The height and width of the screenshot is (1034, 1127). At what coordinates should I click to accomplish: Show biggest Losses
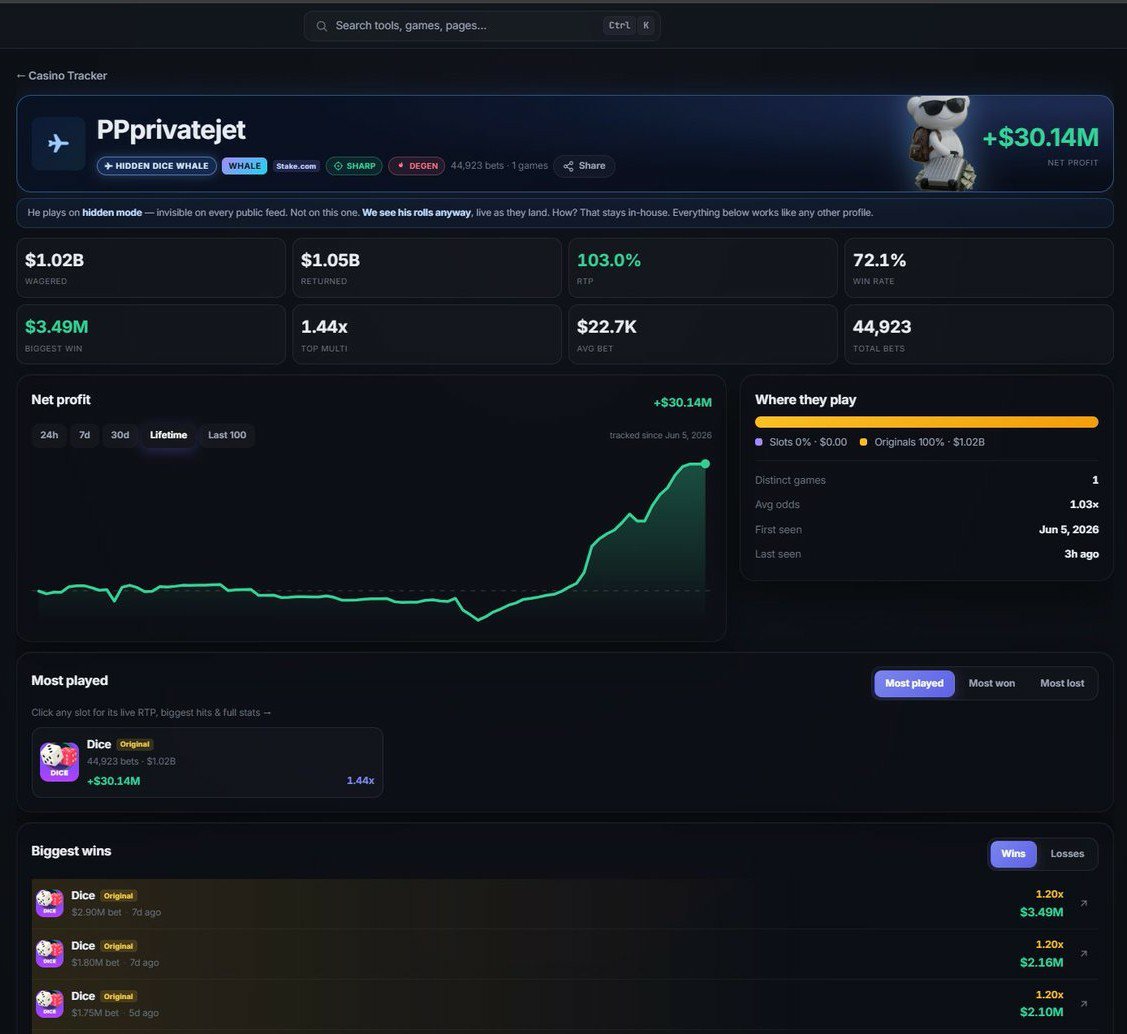1067,854
